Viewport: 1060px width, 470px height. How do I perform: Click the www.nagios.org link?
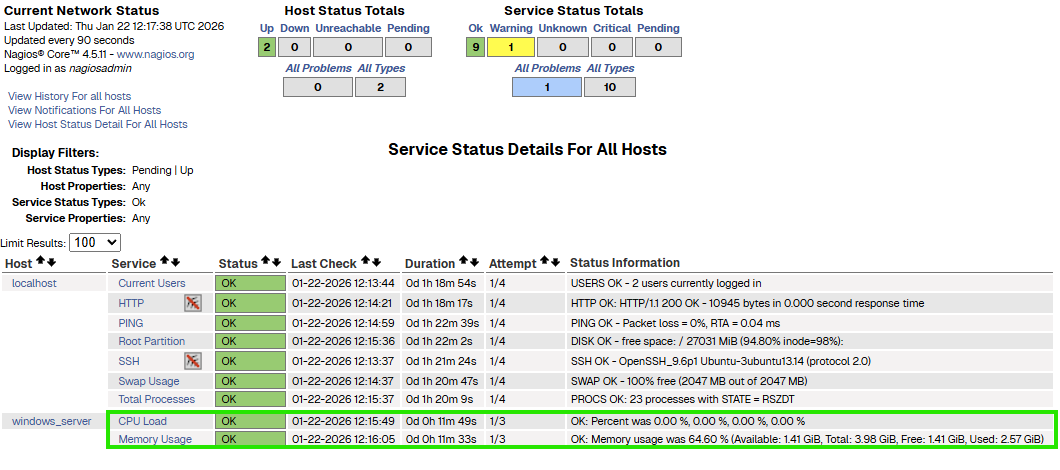(155, 54)
